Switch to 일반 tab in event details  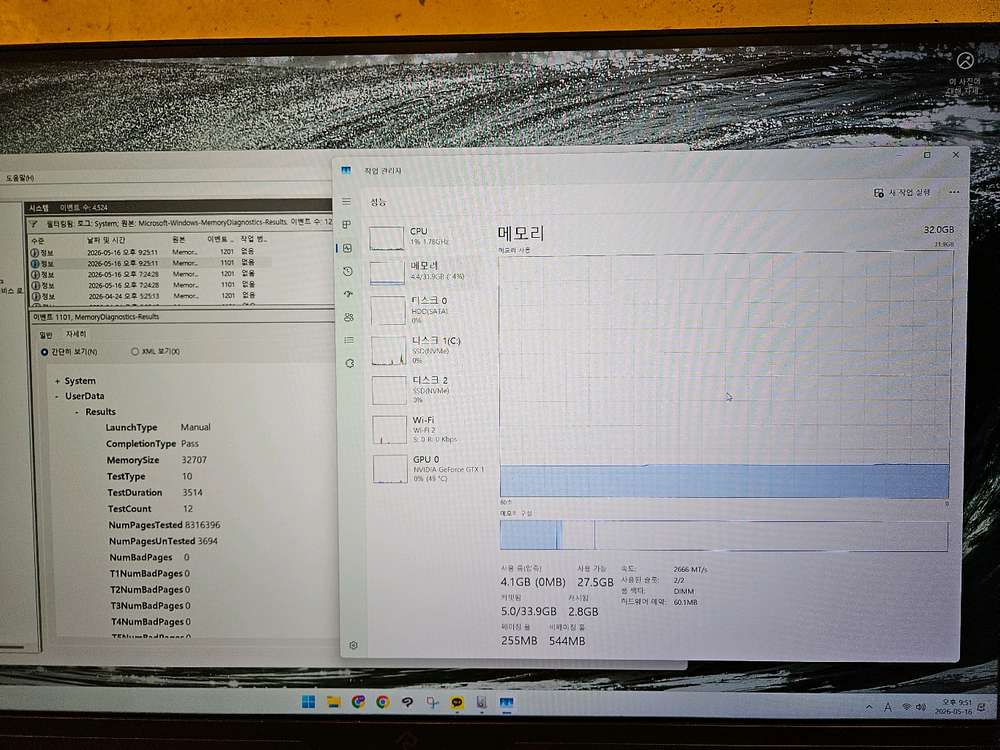[46, 335]
